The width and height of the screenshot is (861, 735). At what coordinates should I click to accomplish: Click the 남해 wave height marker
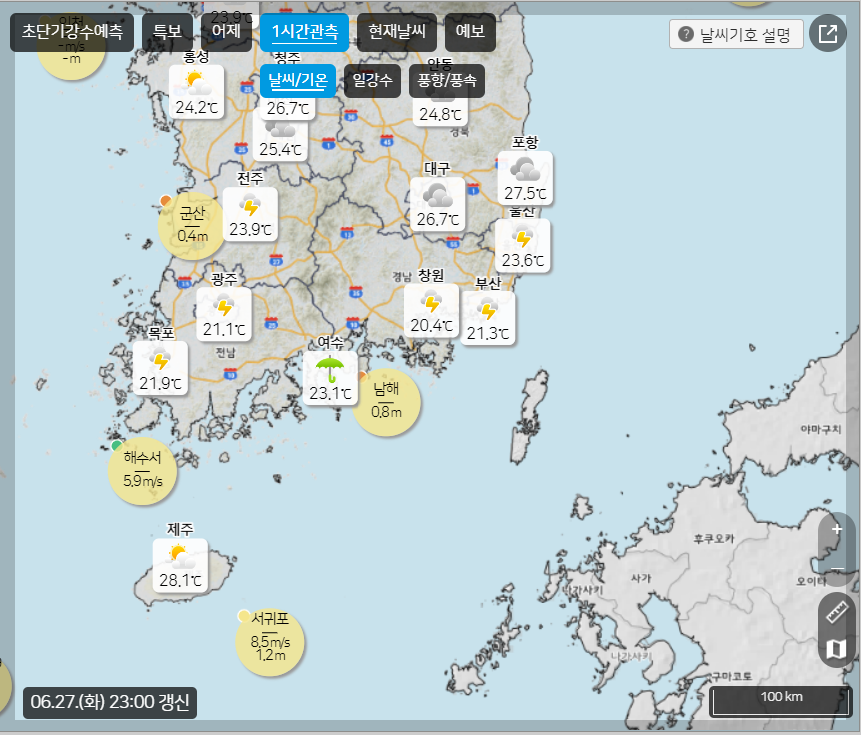[x=386, y=401]
